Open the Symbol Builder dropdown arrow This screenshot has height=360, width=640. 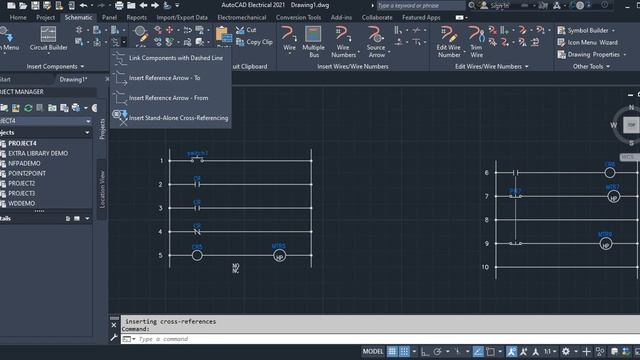pyautogui.click(x=613, y=31)
